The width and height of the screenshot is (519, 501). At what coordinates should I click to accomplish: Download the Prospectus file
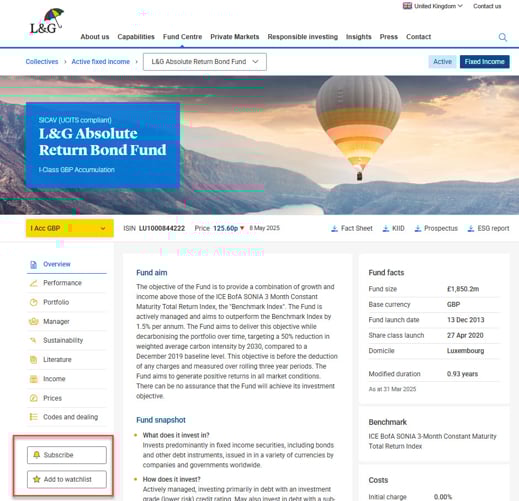[436, 228]
